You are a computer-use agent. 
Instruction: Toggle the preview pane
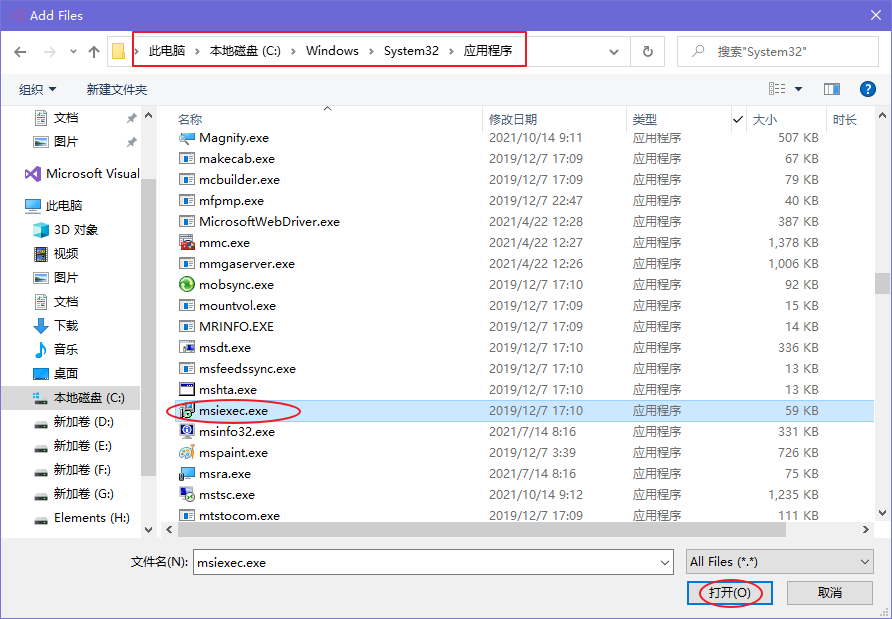pos(831,88)
